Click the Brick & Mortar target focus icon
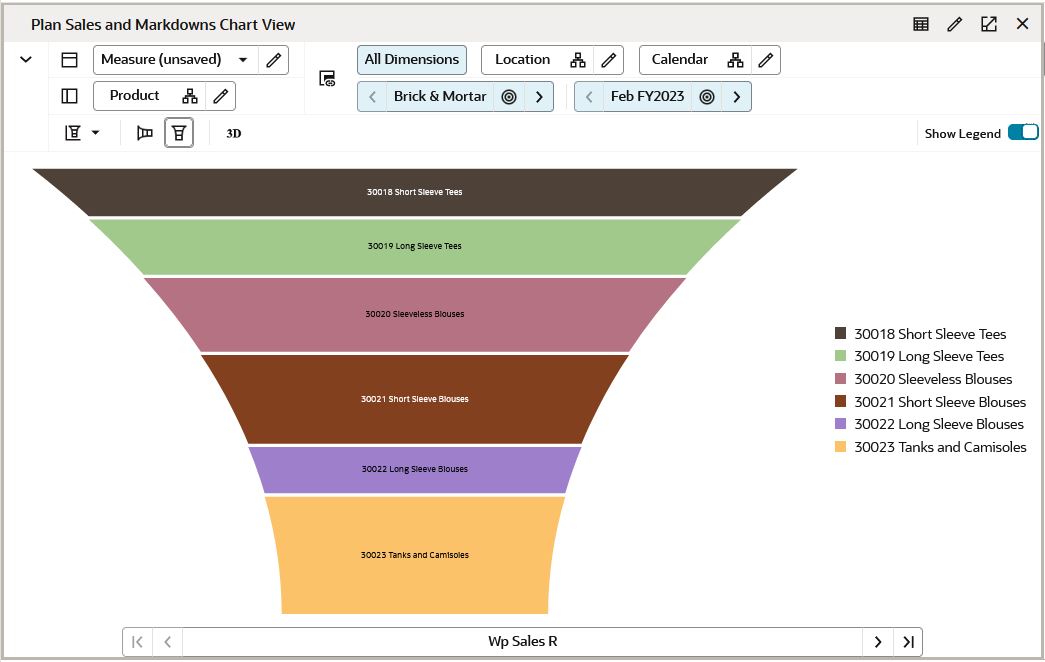The image size is (1045, 662). click(x=509, y=96)
